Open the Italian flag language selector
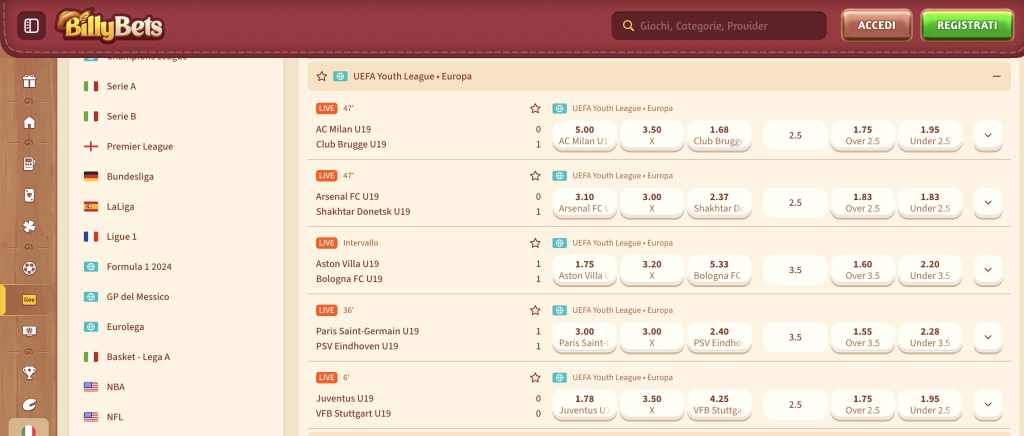The image size is (1024, 436). (x=29, y=430)
